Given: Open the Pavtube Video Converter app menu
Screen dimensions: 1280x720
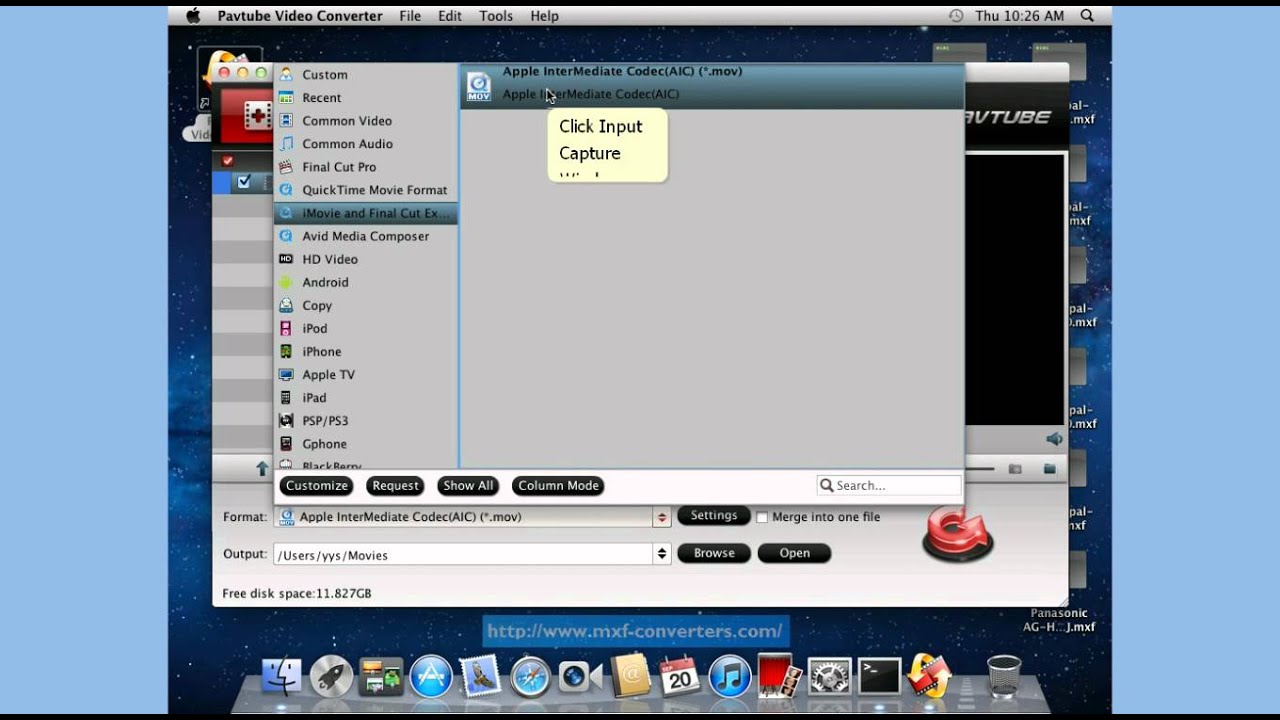Looking at the screenshot, I should coord(300,16).
